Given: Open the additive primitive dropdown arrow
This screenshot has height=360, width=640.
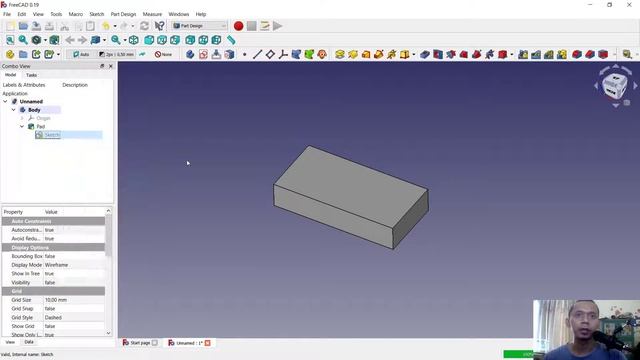Looking at the screenshot, I should coord(414,54).
